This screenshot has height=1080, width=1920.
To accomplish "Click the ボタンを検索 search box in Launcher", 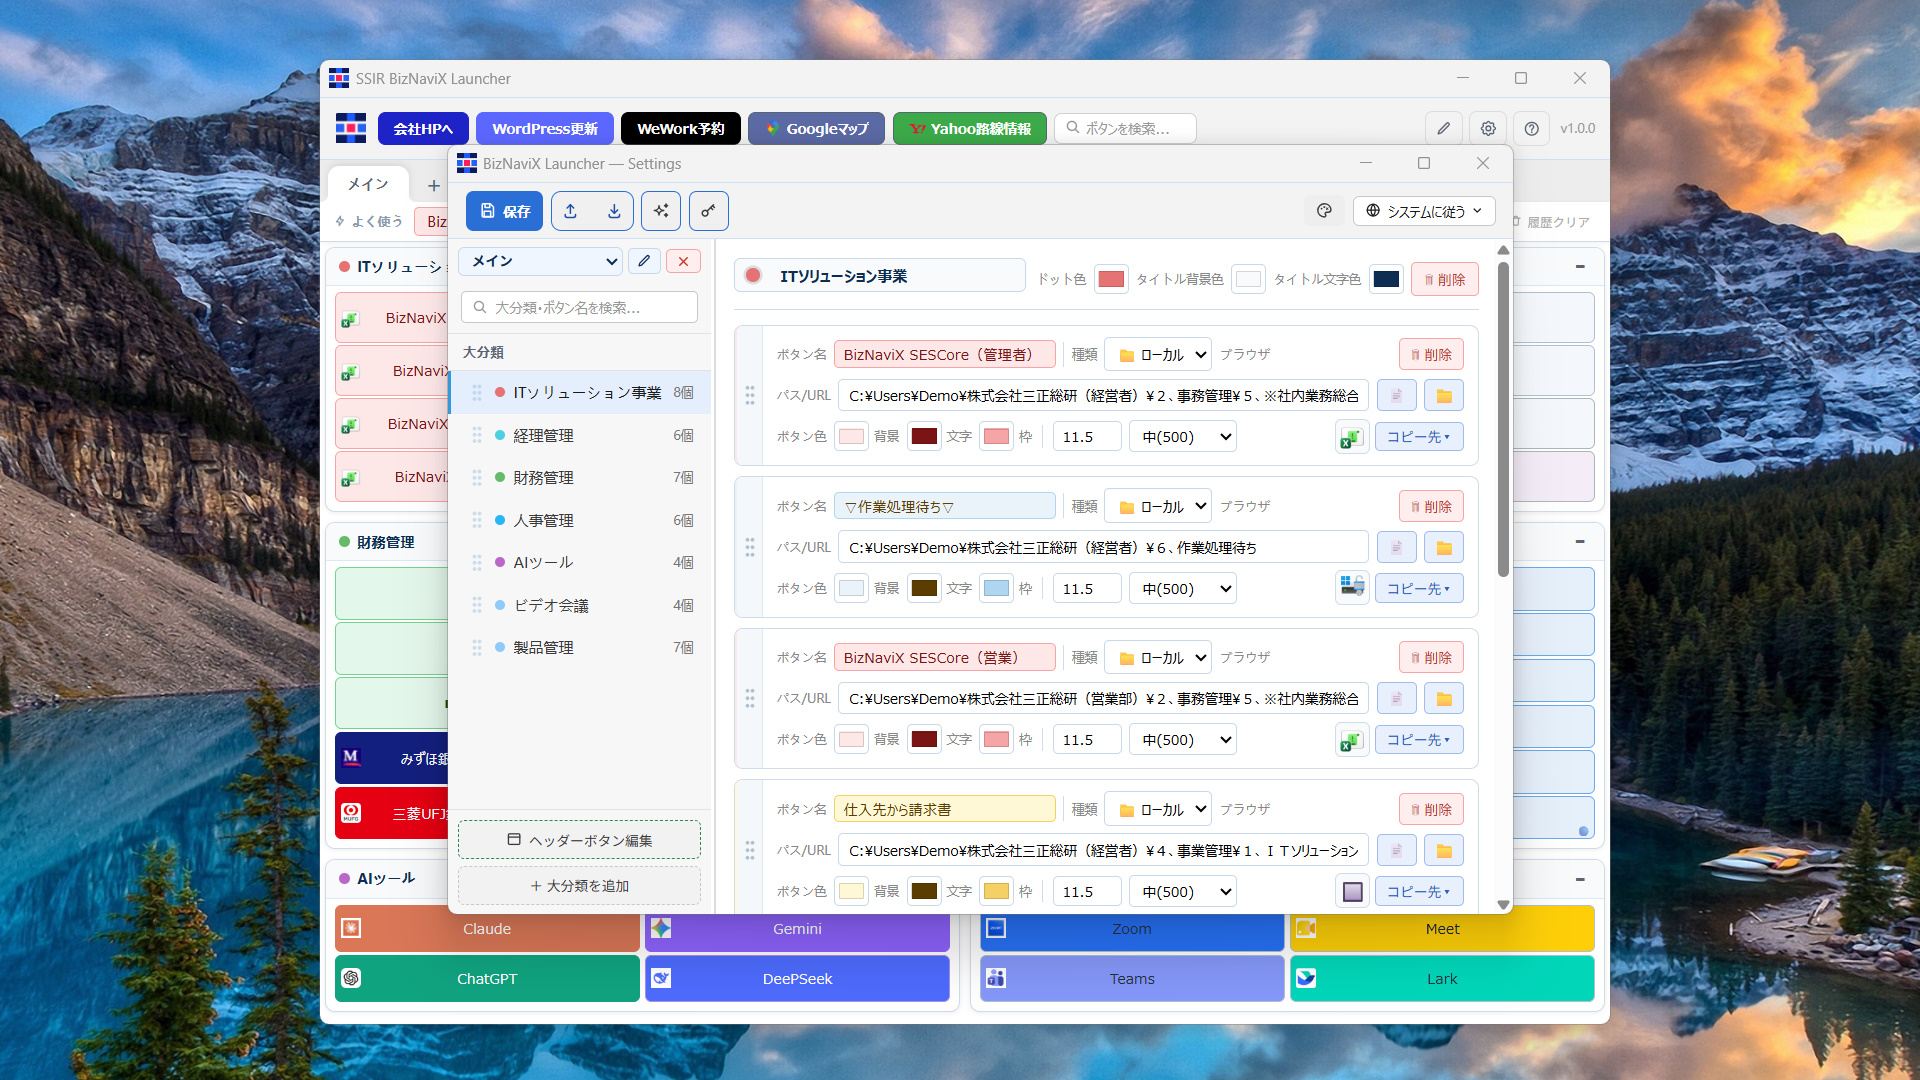I will 1125,128.
